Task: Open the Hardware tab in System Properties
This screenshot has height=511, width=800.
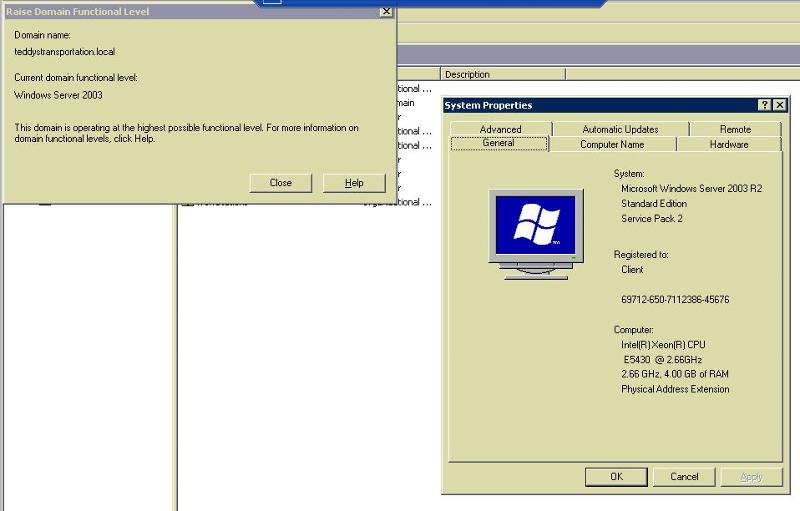Action: 729,144
